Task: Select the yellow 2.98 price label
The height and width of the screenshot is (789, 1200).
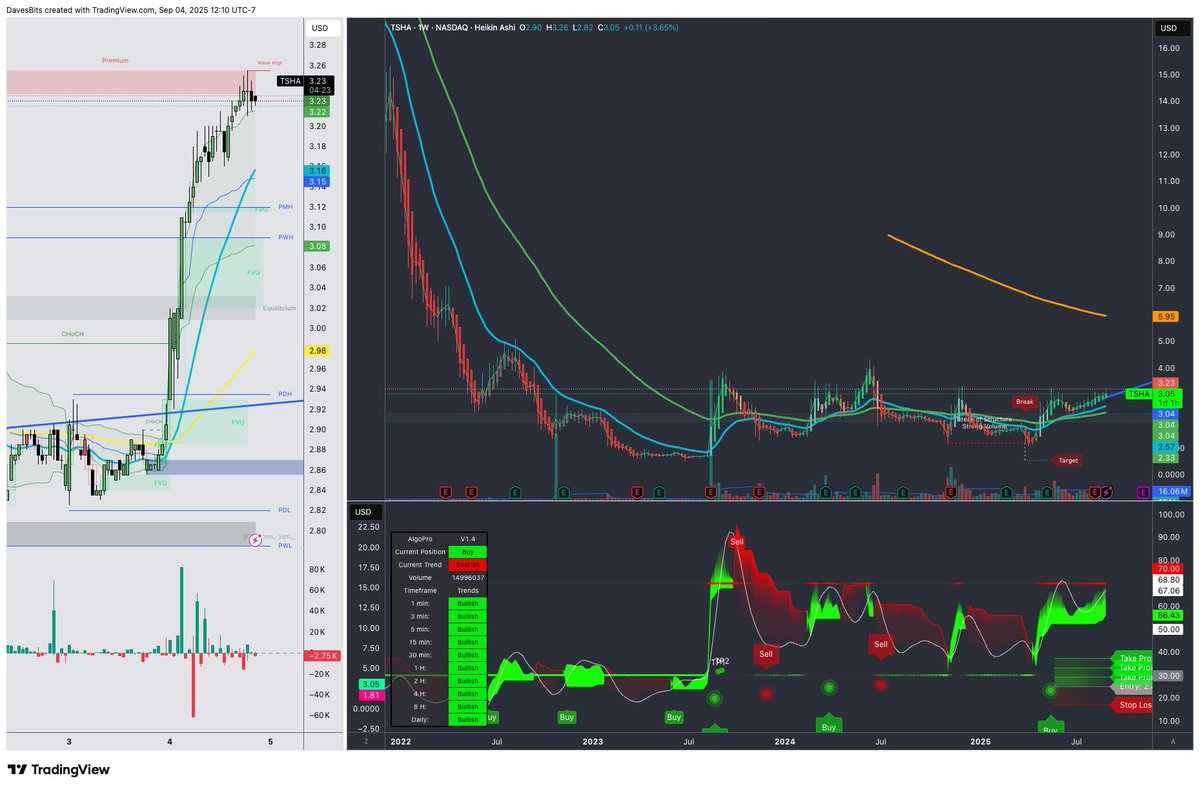Action: (318, 351)
